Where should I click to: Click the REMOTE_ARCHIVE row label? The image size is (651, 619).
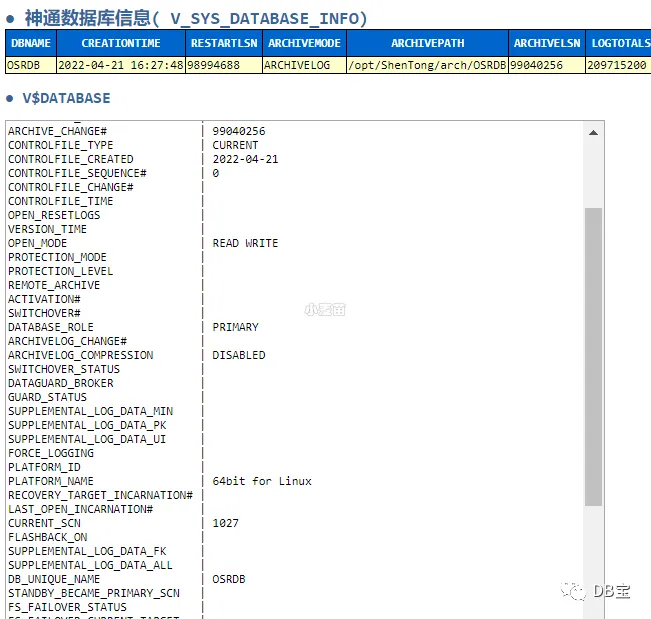click(x=54, y=285)
